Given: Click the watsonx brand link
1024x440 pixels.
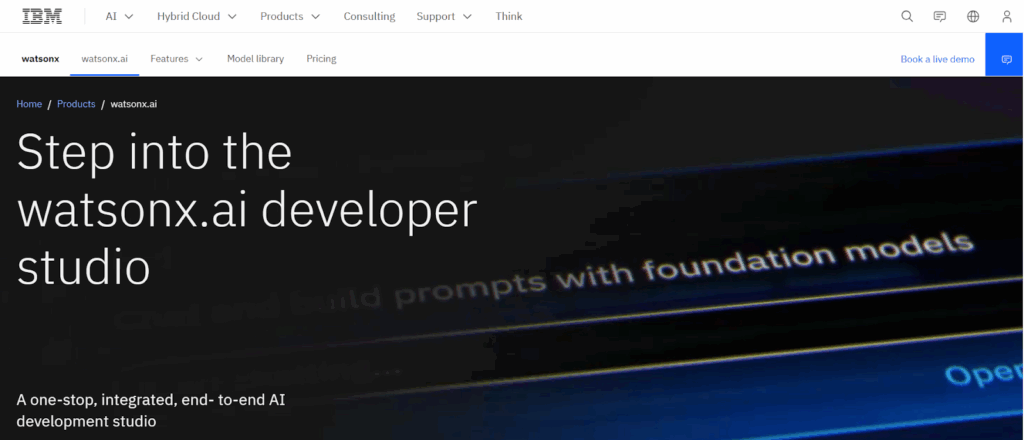Looking at the screenshot, I should point(40,59).
